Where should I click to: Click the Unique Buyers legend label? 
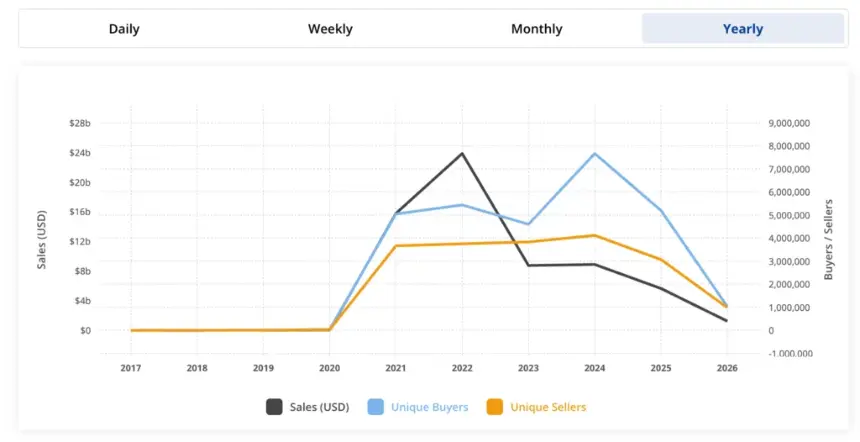[x=429, y=407]
